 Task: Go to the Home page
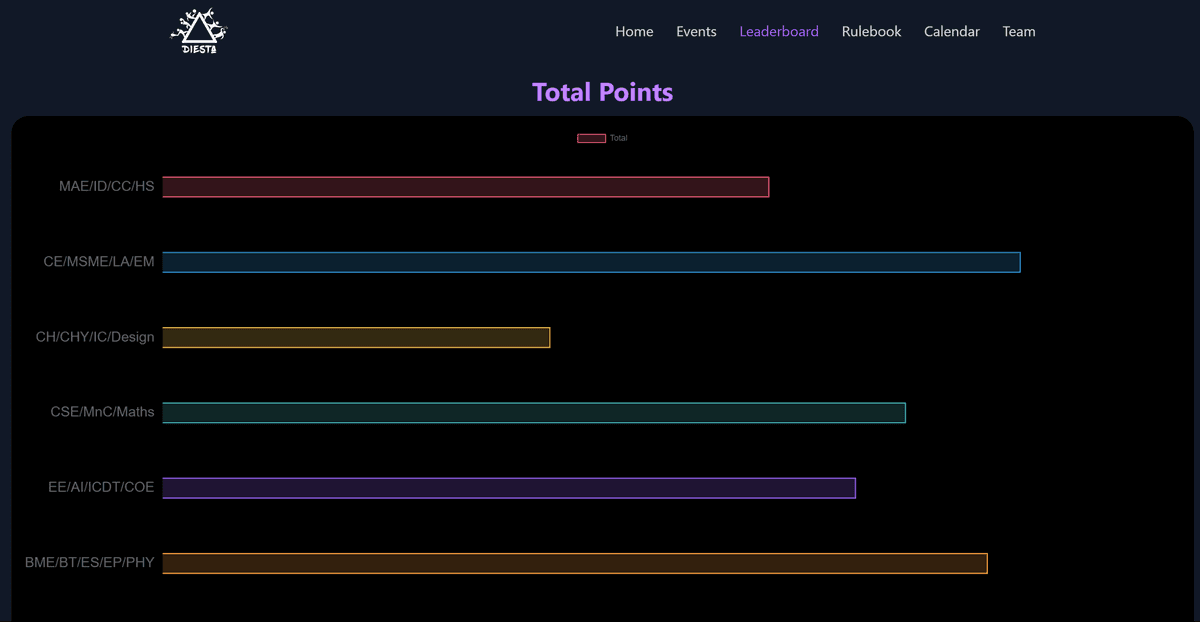(634, 32)
